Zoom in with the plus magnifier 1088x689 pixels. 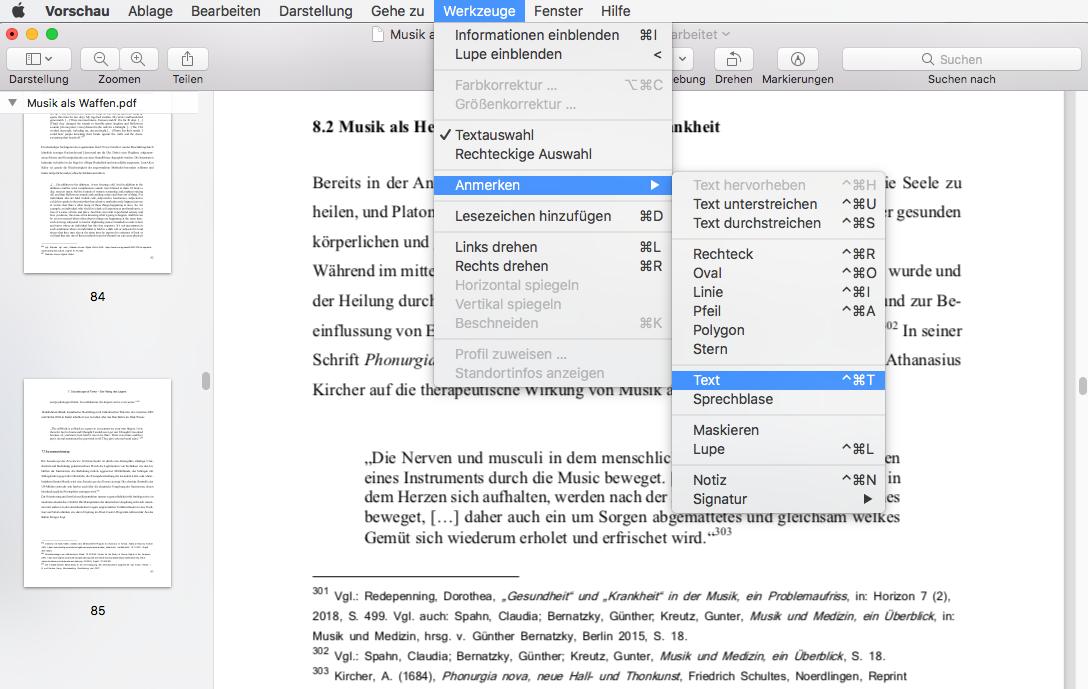pos(138,59)
